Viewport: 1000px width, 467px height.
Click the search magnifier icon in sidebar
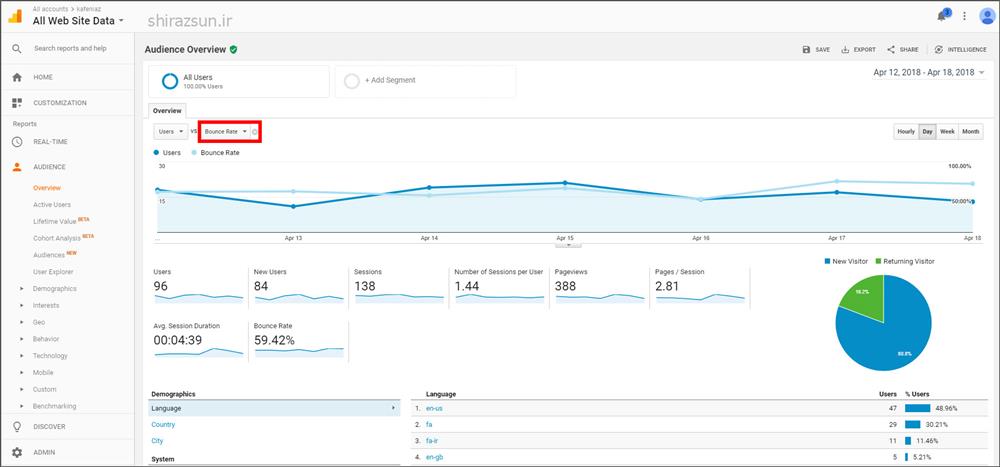pos(17,48)
